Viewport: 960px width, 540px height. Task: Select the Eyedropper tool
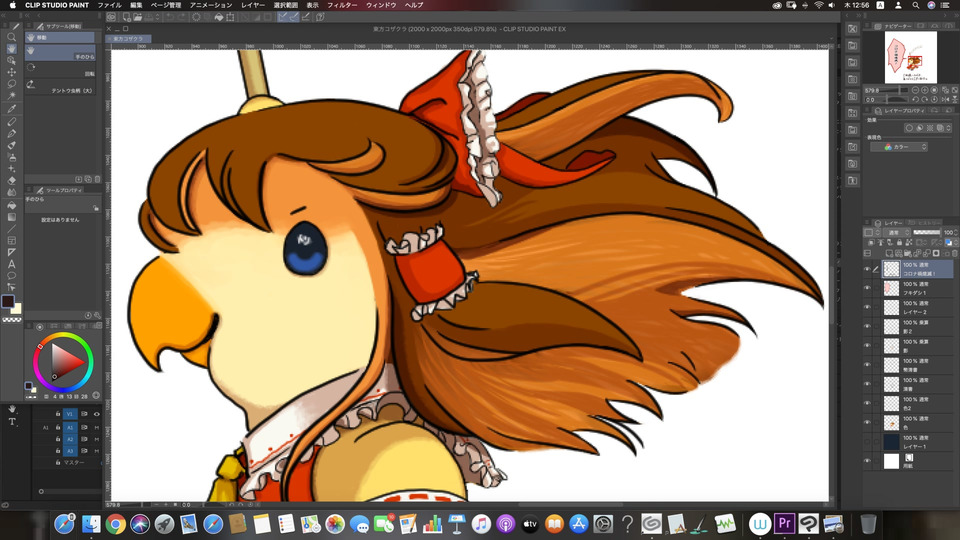12,108
